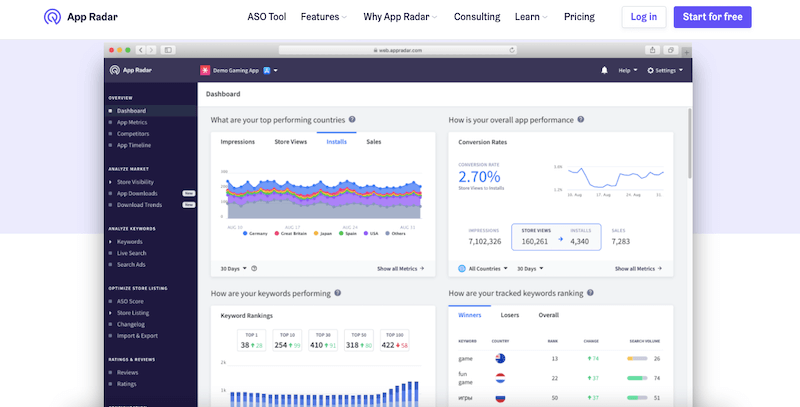Screen dimensions: 800x407
Task: Open the Consulting page
Action: coord(477,17)
